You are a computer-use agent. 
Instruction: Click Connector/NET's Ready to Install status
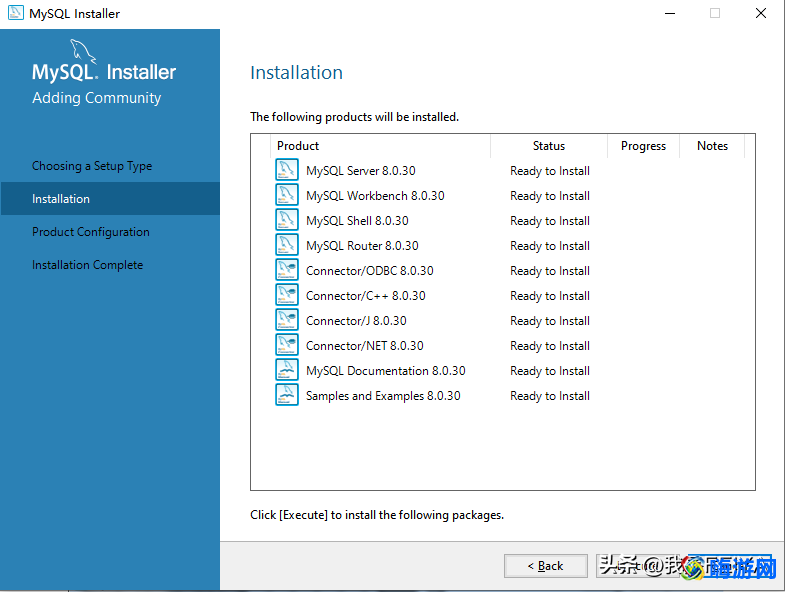(x=550, y=346)
